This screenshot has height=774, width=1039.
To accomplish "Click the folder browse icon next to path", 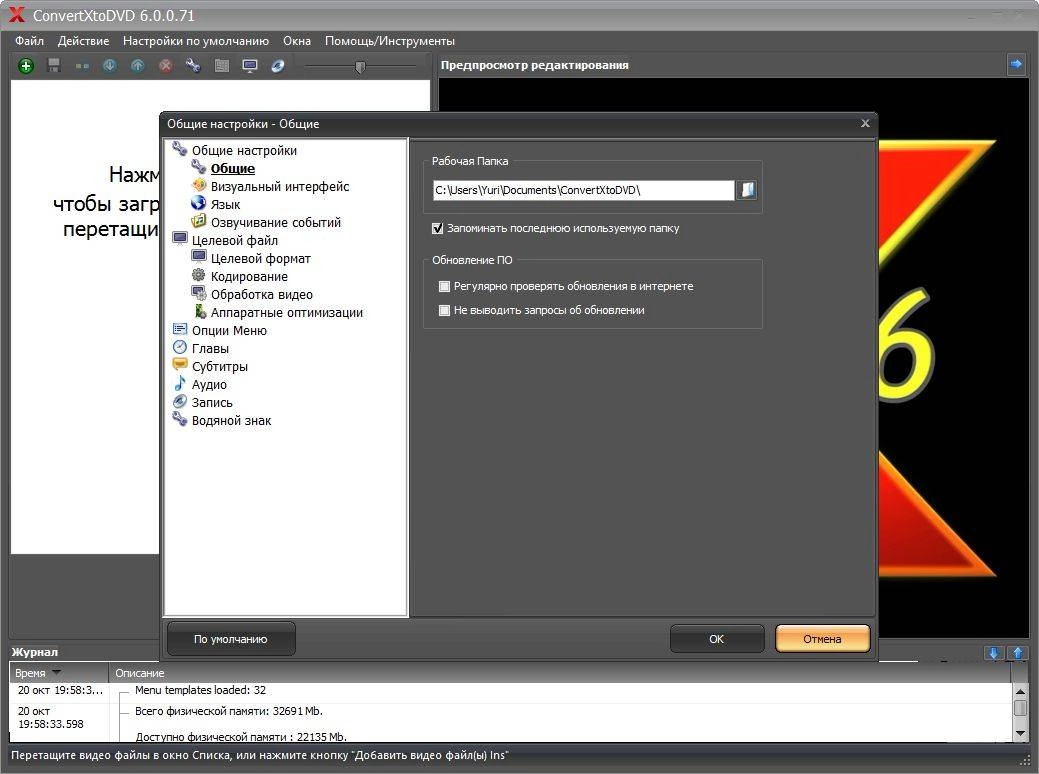I will tap(747, 190).
